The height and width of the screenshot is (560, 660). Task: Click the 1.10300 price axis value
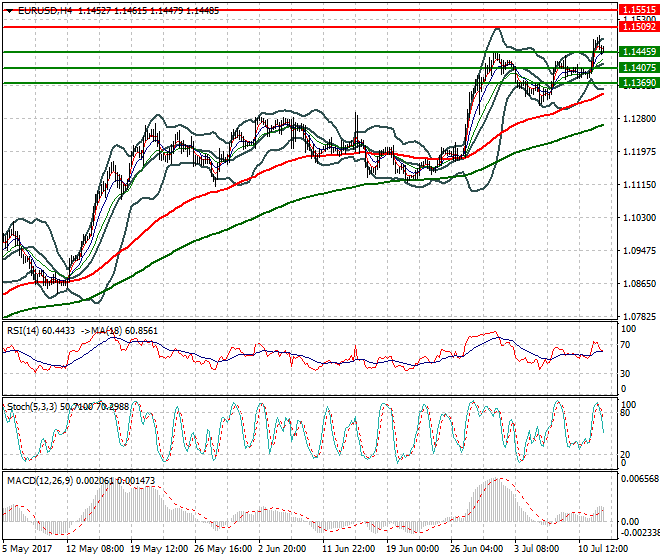coord(639,218)
